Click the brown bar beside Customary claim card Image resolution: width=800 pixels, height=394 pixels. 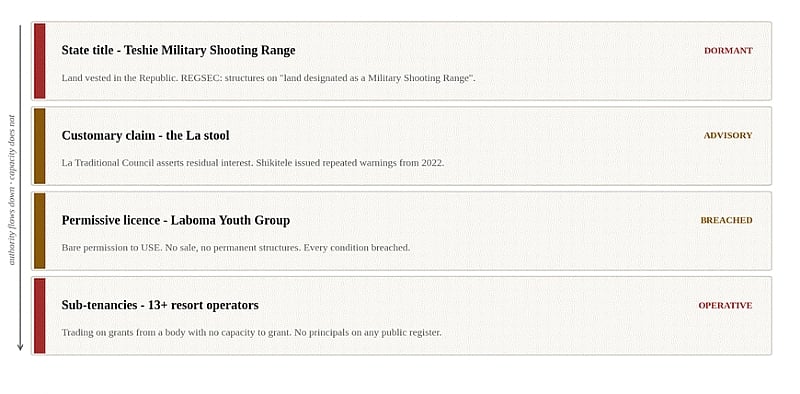(x=39, y=146)
